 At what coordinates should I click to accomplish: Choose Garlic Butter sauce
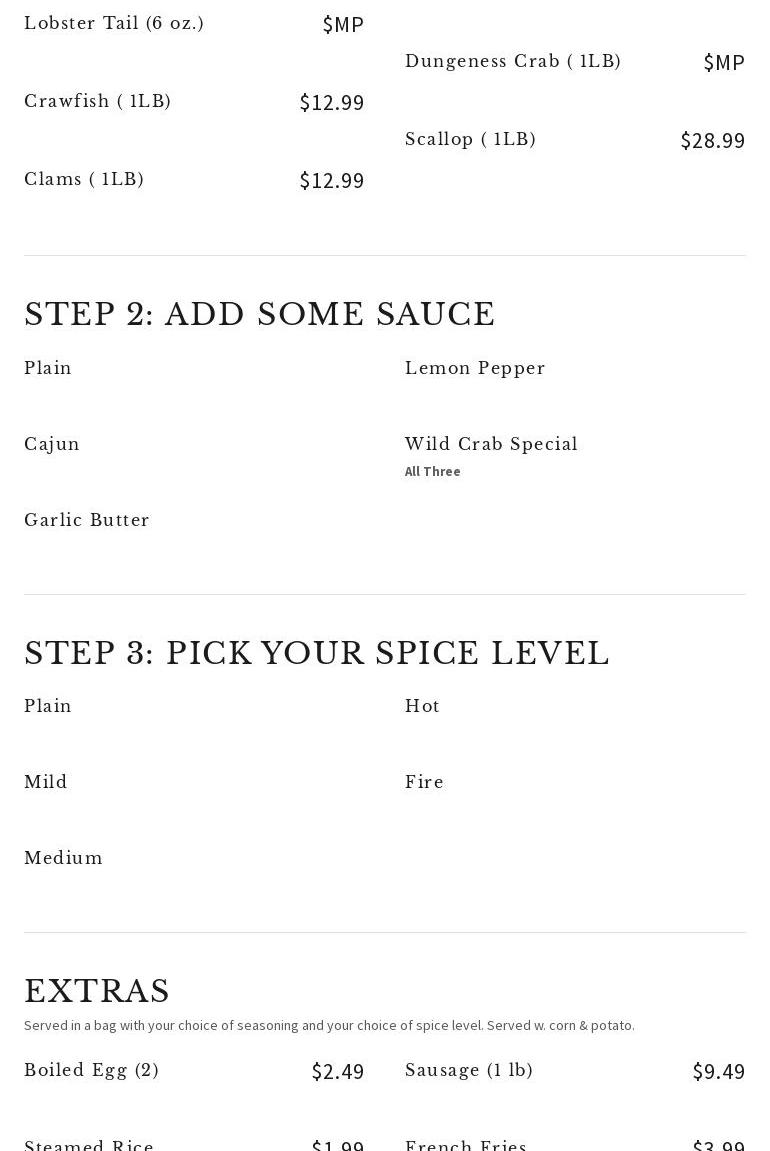point(87,521)
